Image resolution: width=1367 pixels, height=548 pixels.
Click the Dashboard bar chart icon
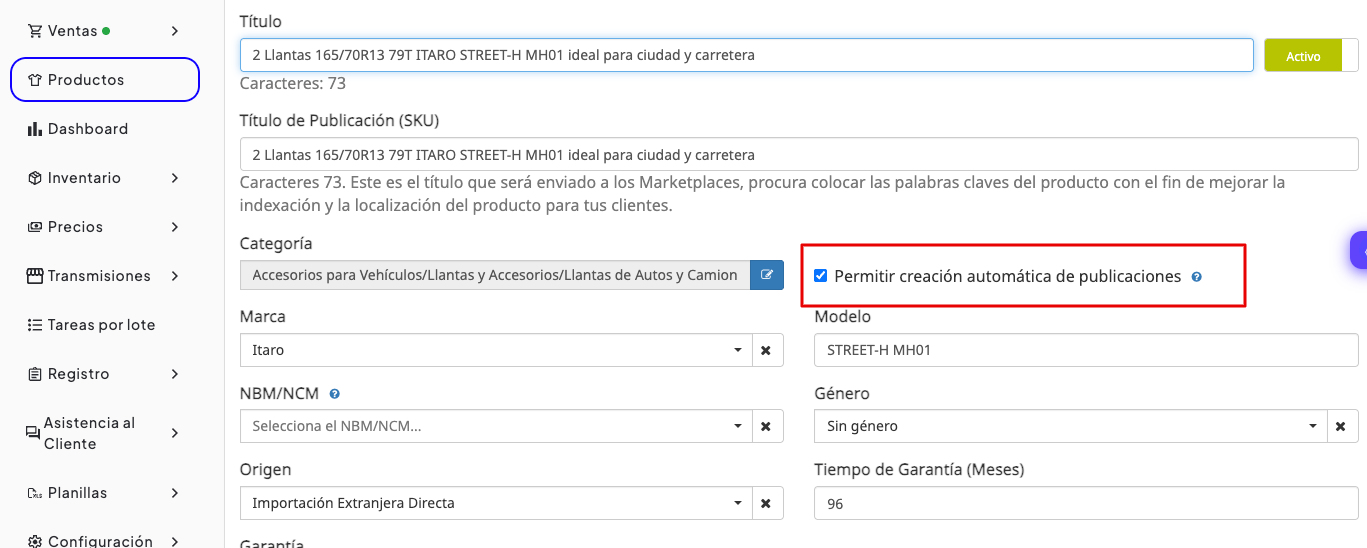(35, 129)
